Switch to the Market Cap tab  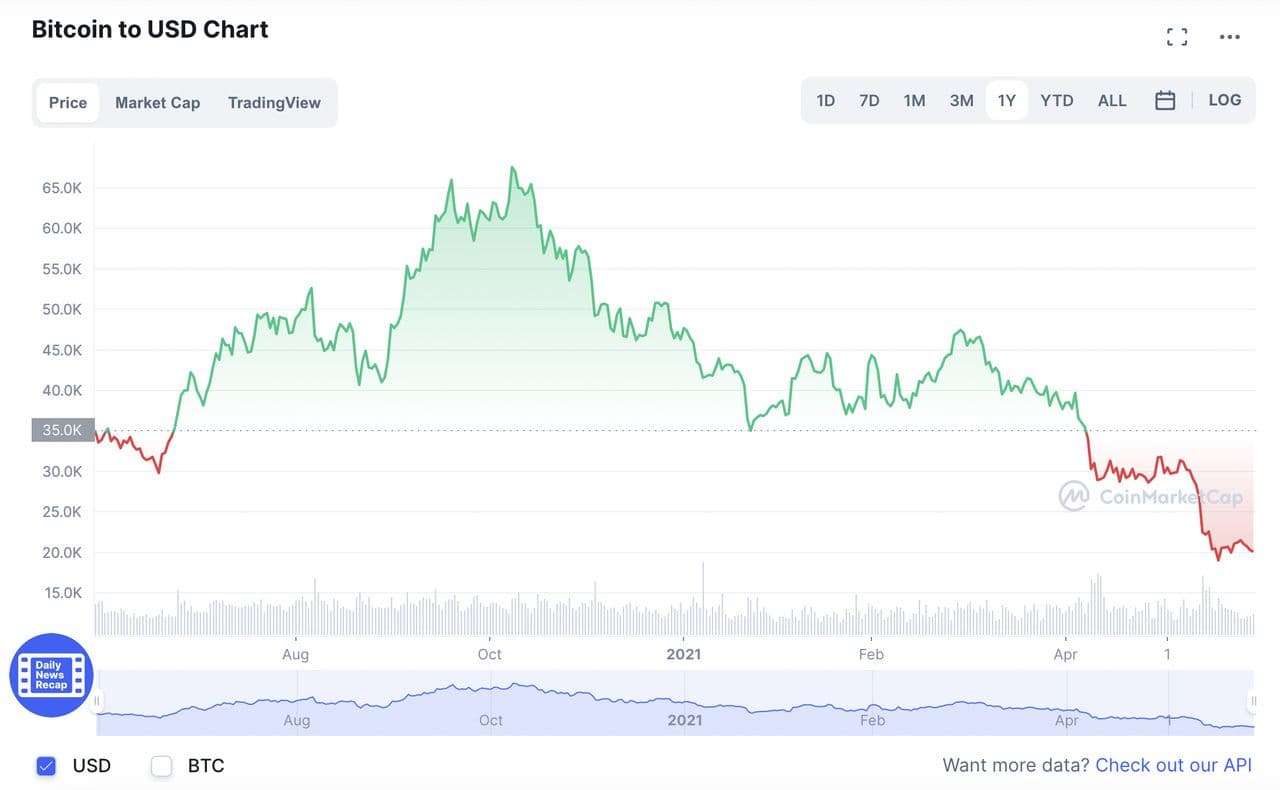[x=157, y=102]
